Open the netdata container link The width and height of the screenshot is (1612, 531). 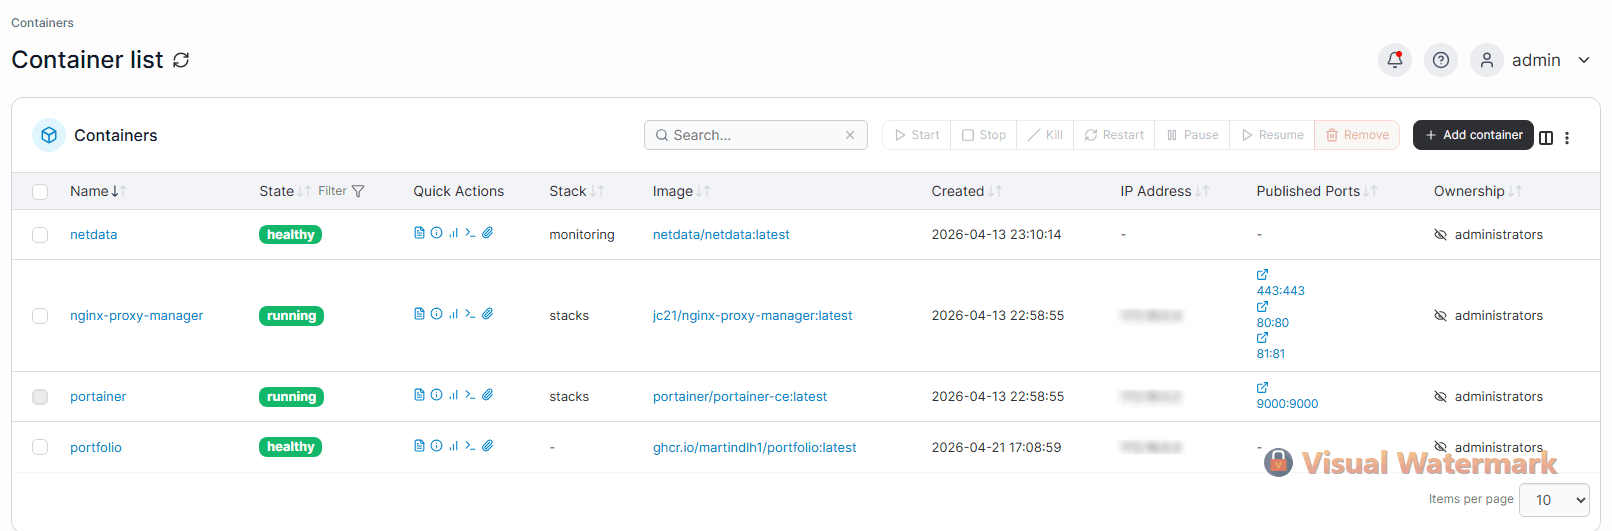(x=93, y=235)
